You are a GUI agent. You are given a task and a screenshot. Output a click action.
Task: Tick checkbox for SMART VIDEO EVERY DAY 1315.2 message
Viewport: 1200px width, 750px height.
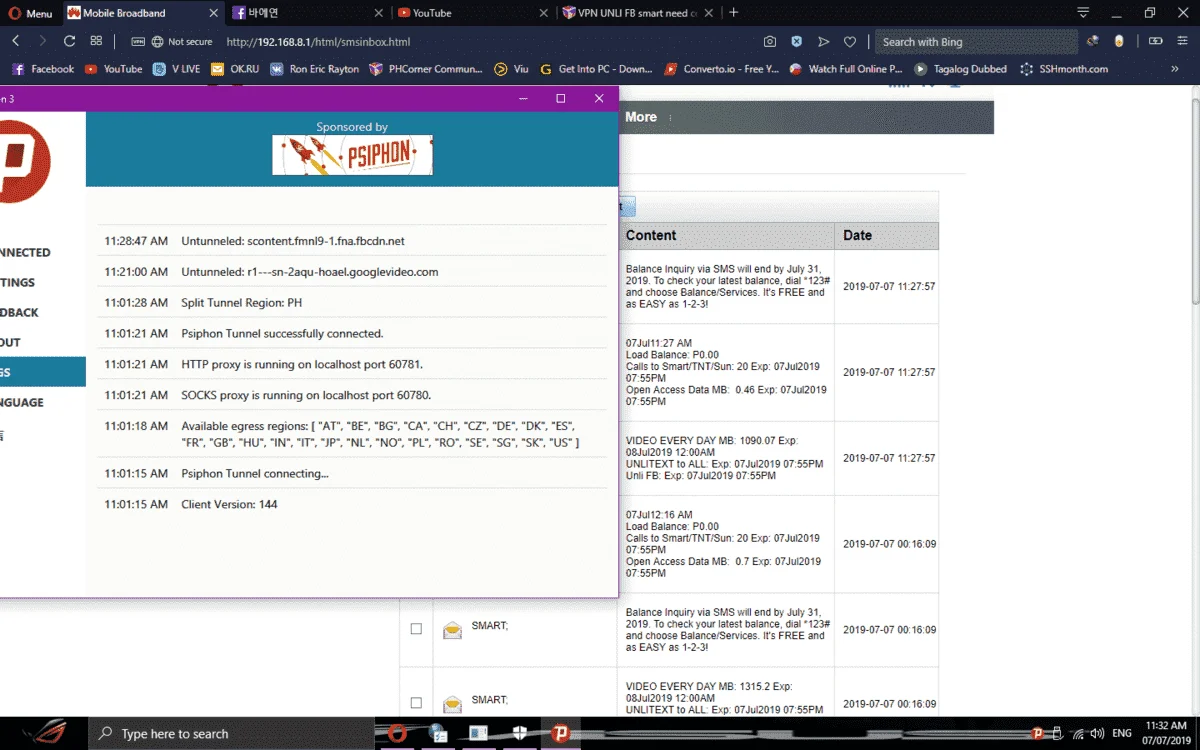click(416, 703)
